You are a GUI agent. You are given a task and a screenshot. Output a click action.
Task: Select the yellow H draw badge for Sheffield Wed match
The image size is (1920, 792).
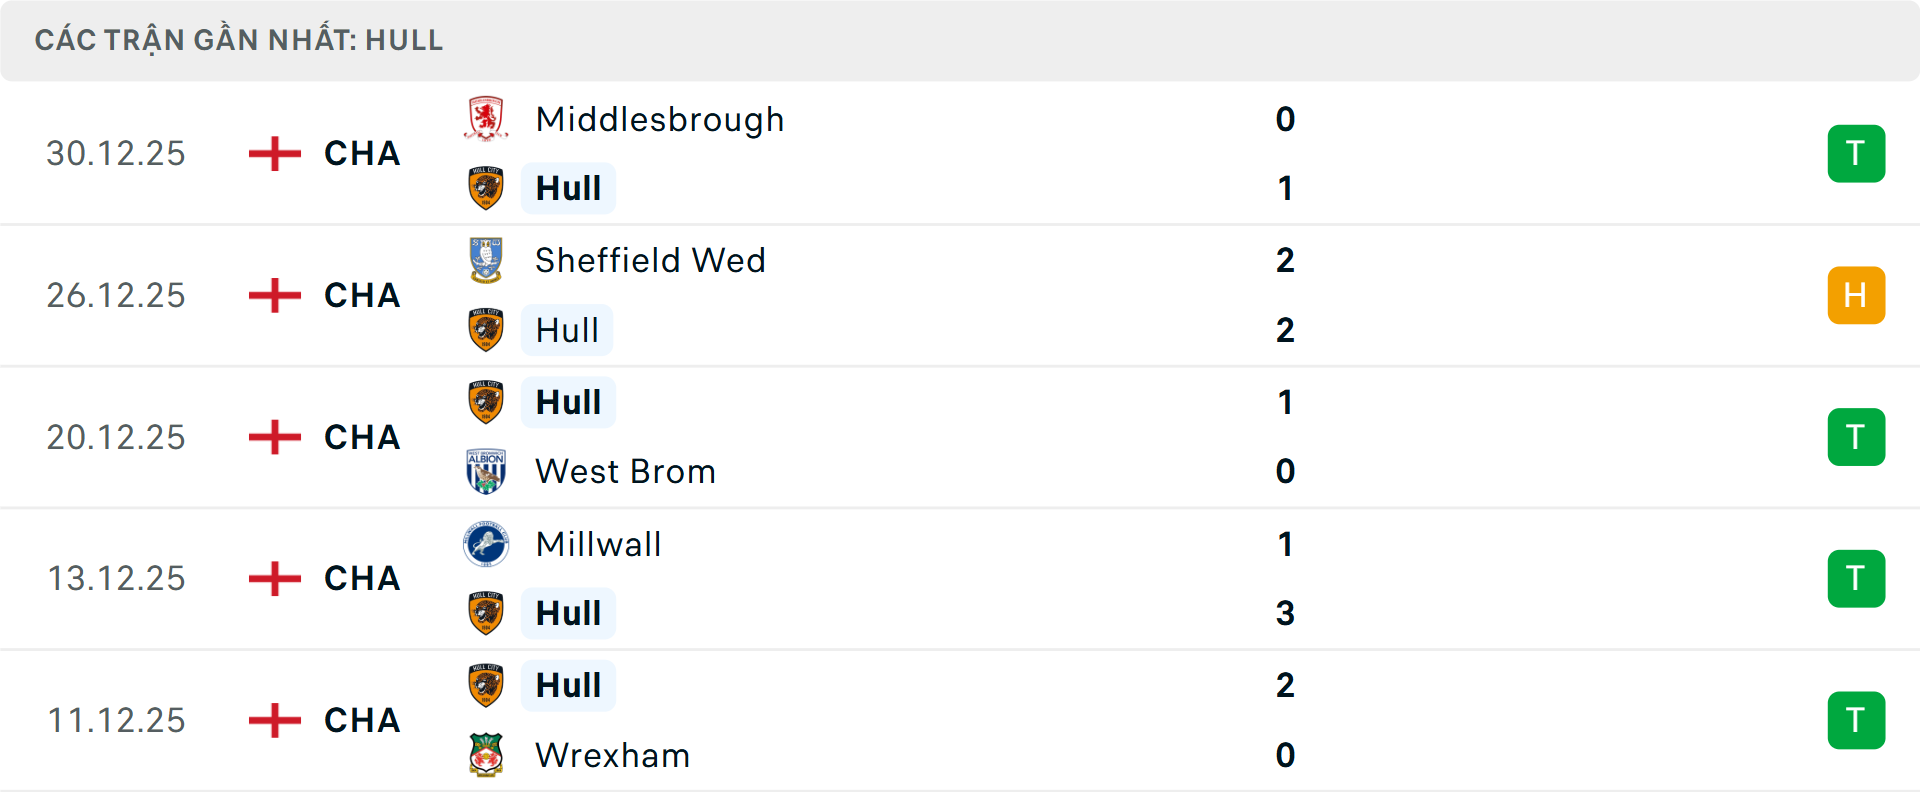pyautogui.click(x=1856, y=295)
